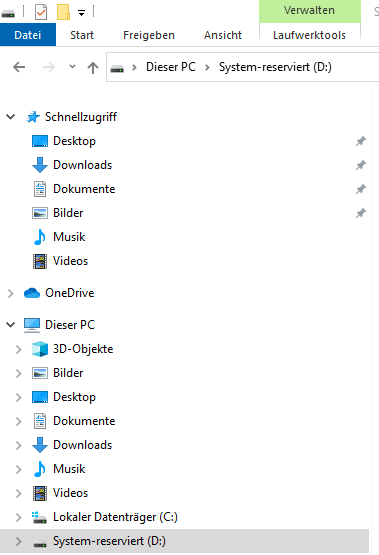379x555 pixels.
Task: Switch to the Freigeben ribbon tab
Action: (x=149, y=35)
